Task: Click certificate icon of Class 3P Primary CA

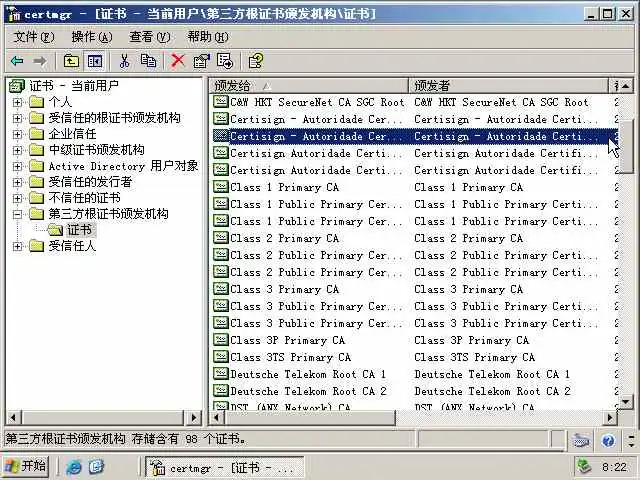Action: coord(220,340)
